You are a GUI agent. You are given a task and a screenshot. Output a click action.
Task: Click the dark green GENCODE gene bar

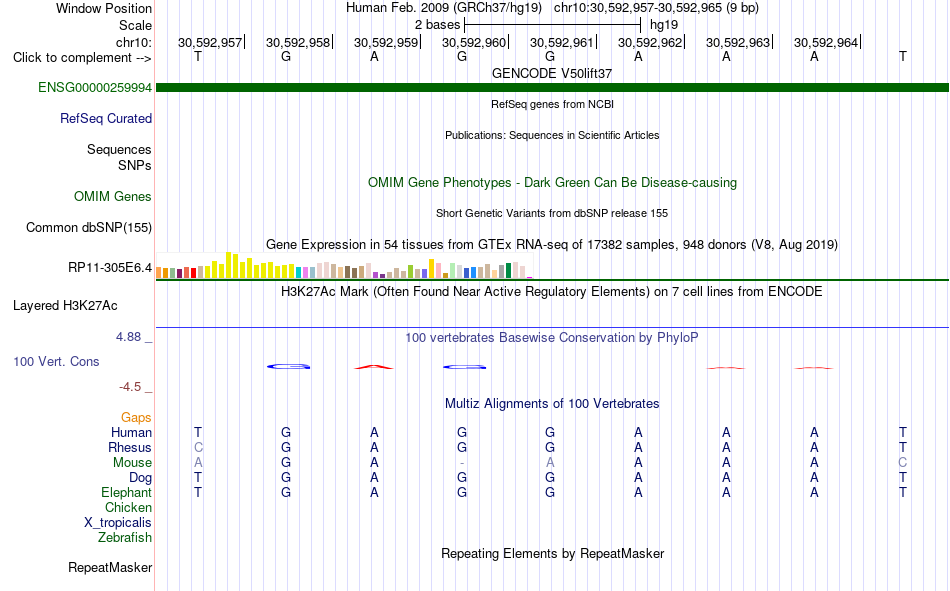click(x=552, y=87)
